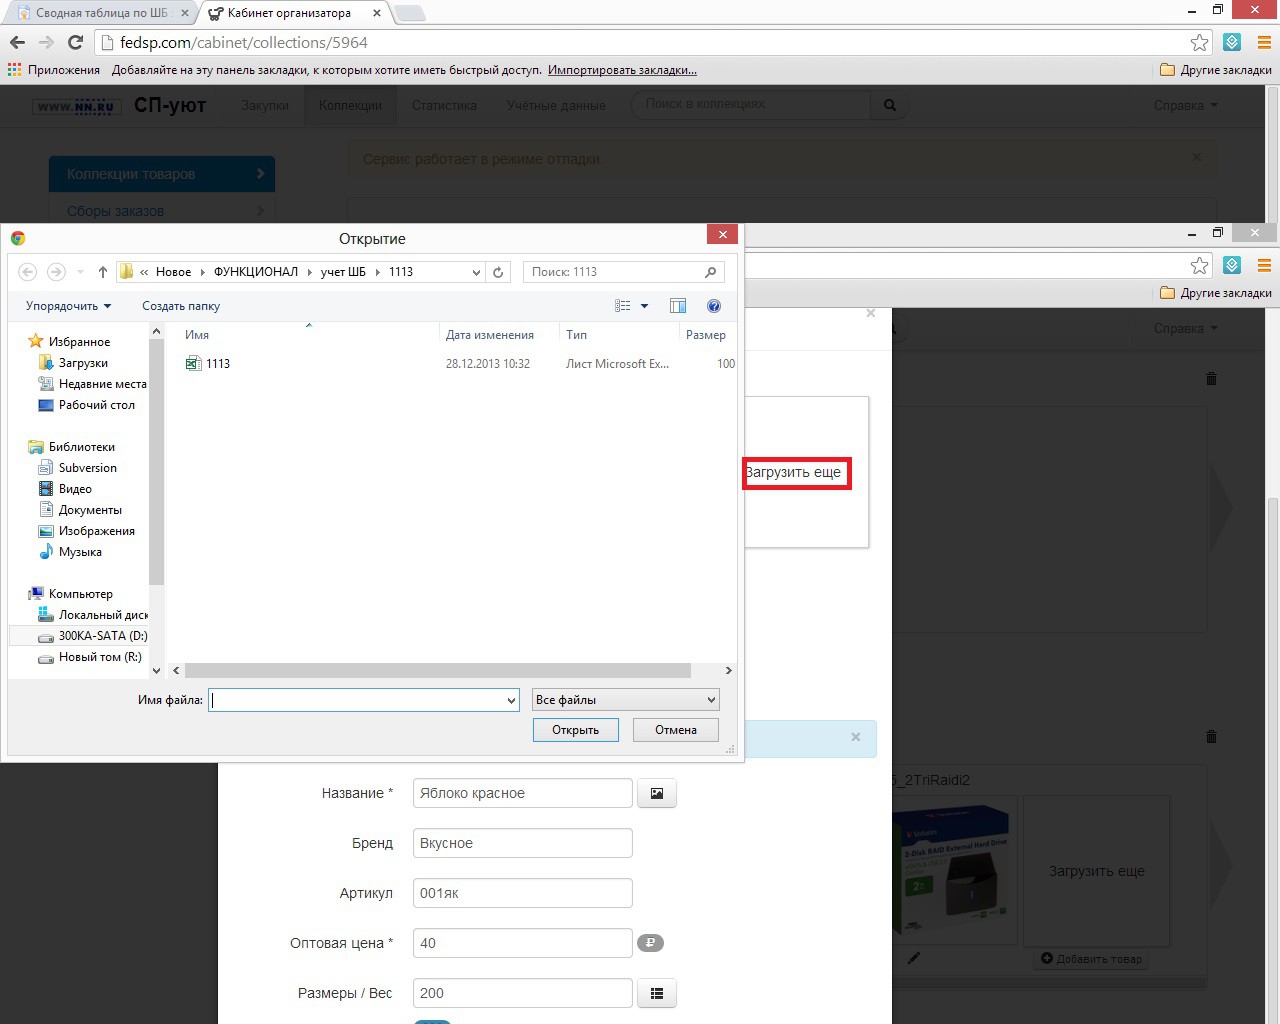Click the browser forward arrow
The height and width of the screenshot is (1024, 1280).
pyautogui.click(x=46, y=42)
